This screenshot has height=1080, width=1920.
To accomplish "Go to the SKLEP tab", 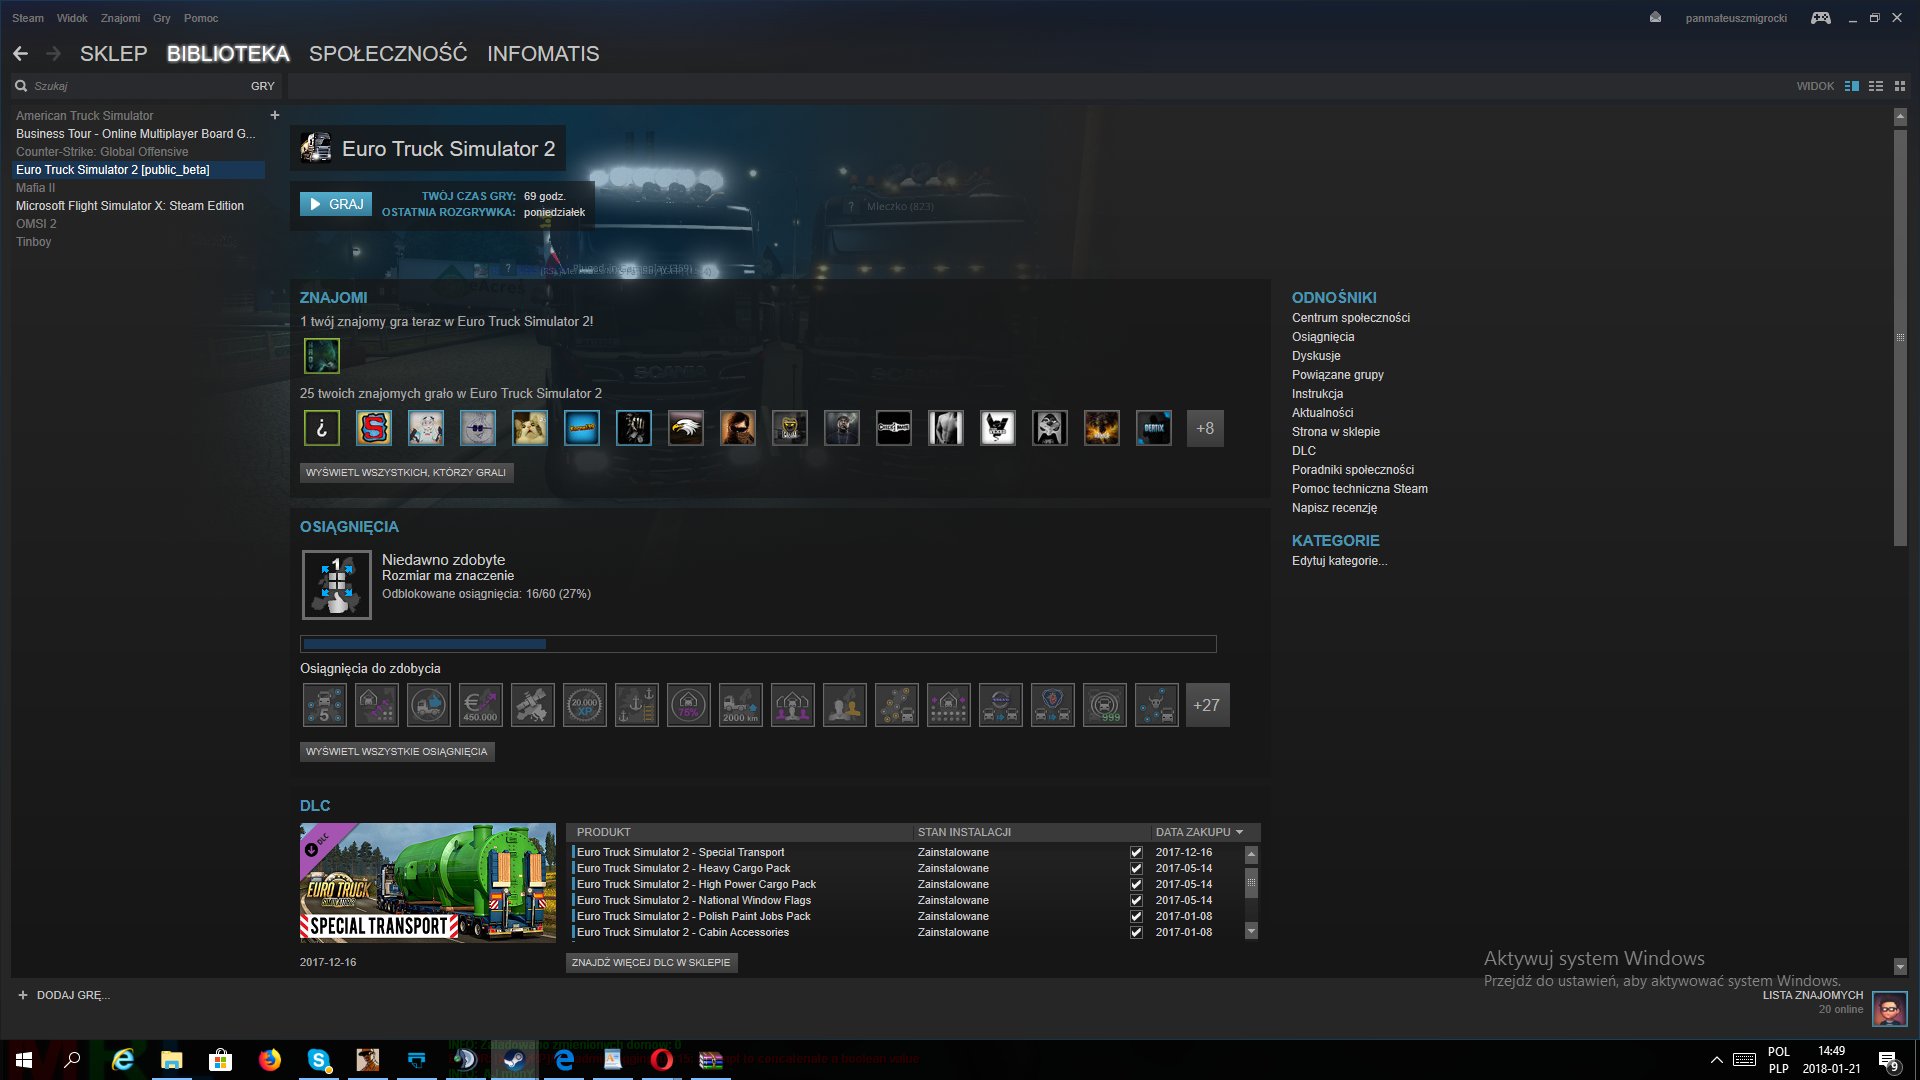I will click(x=113, y=54).
